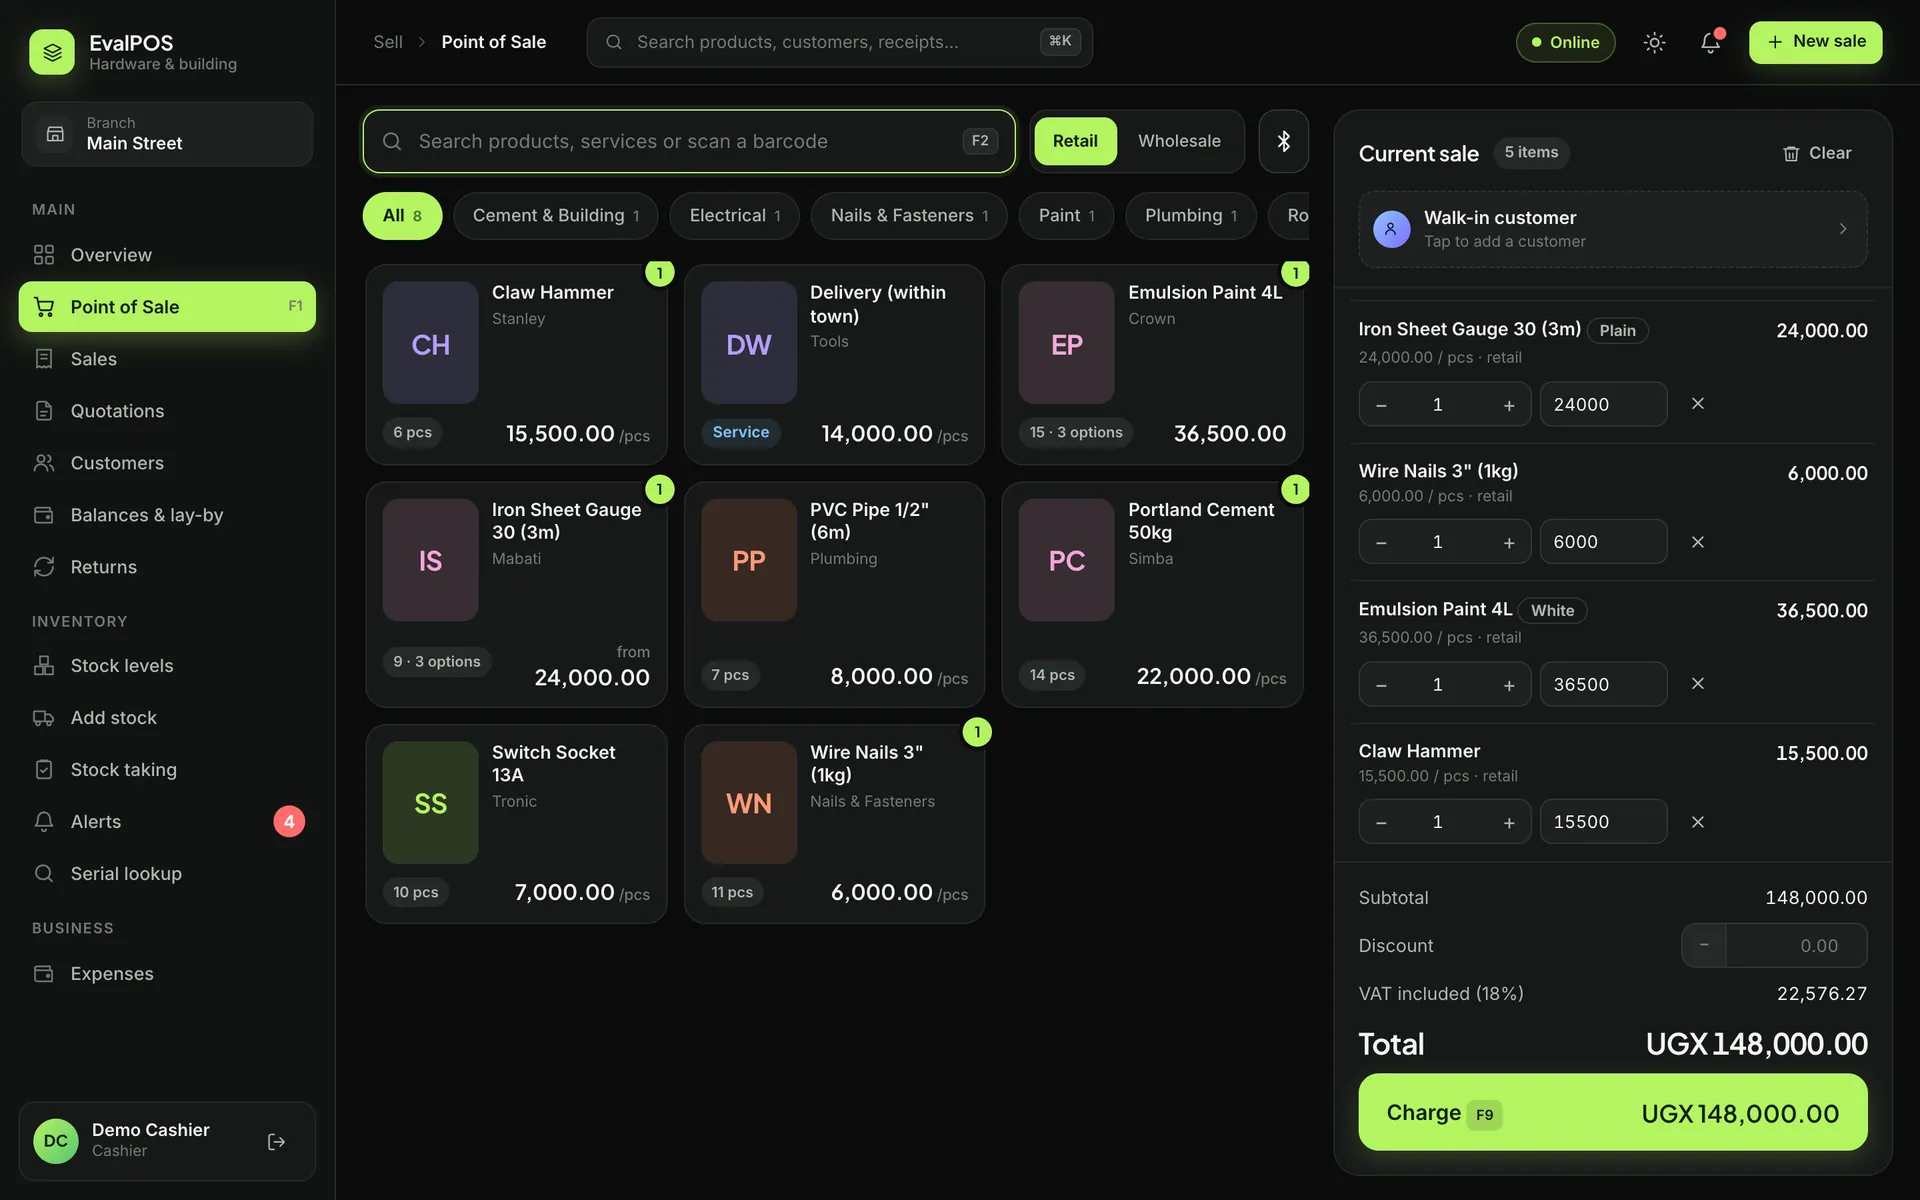
Task: Add Switch Socket 13A product card
Action: pyautogui.click(x=516, y=824)
